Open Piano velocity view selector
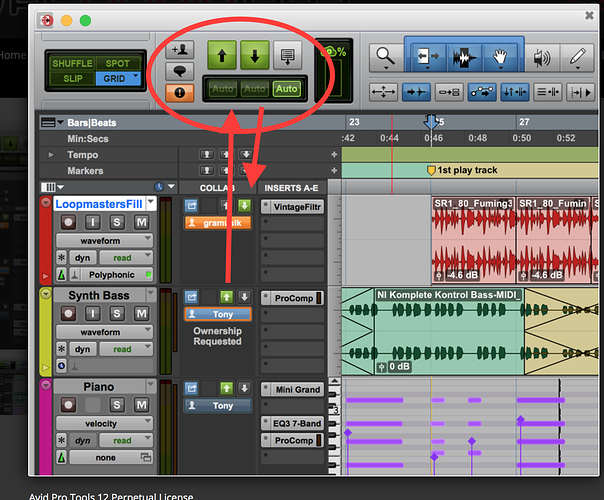Screen dimensions: 604x500 point(104,423)
